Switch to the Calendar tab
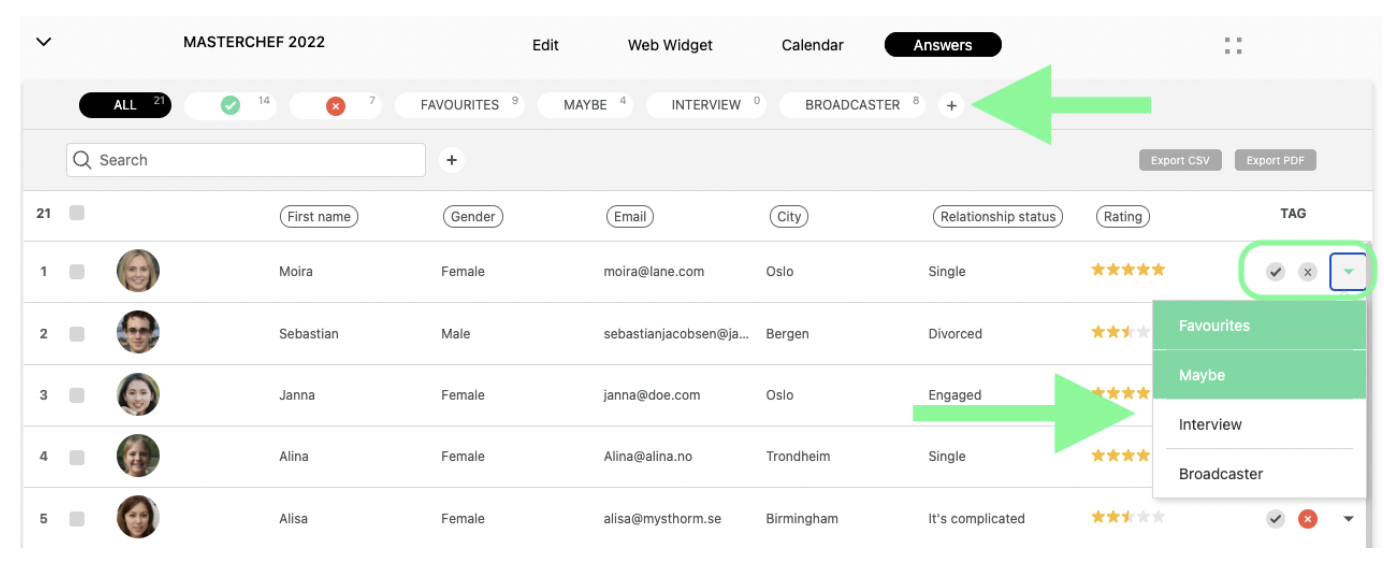1384x584 pixels. [x=812, y=45]
